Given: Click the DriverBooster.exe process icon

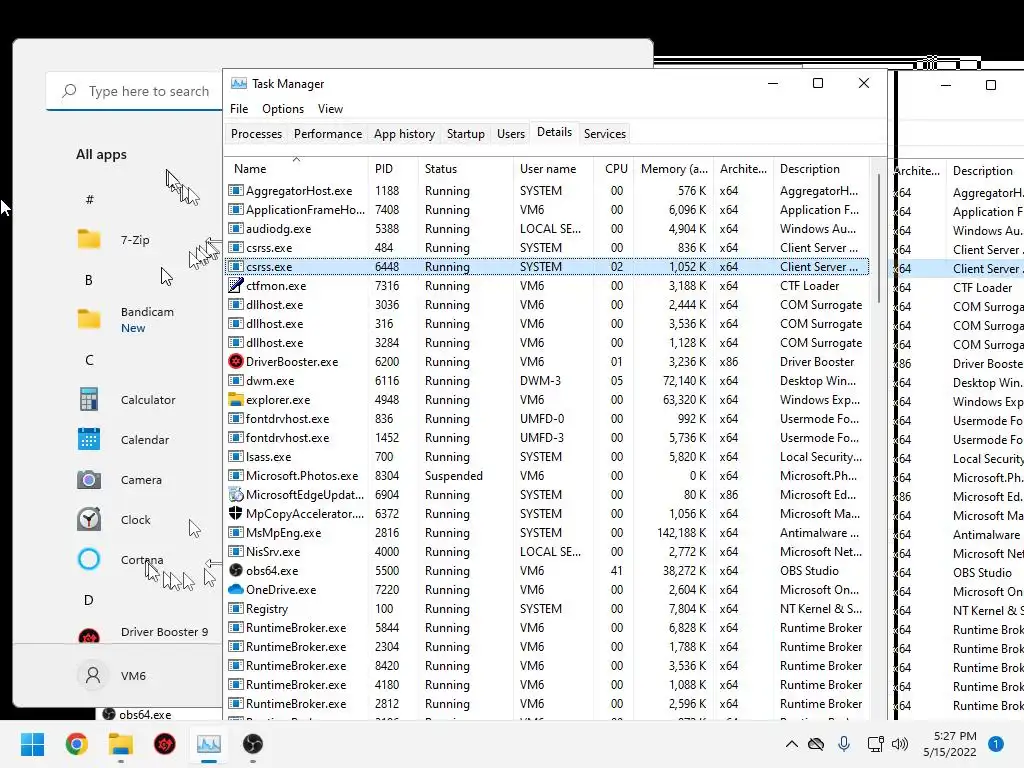Looking at the screenshot, I should (x=236, y=361).
